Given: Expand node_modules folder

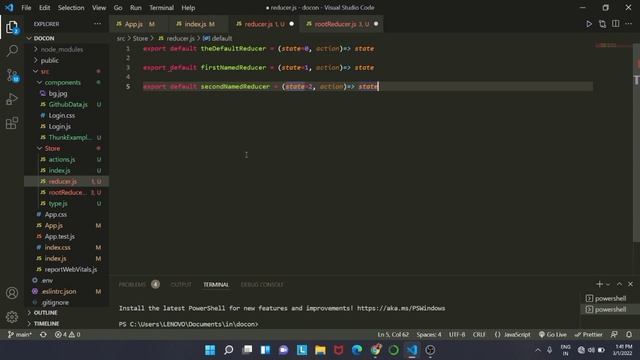Looking at the screenshot, I should pyautogui.click(x=61, y=49).
